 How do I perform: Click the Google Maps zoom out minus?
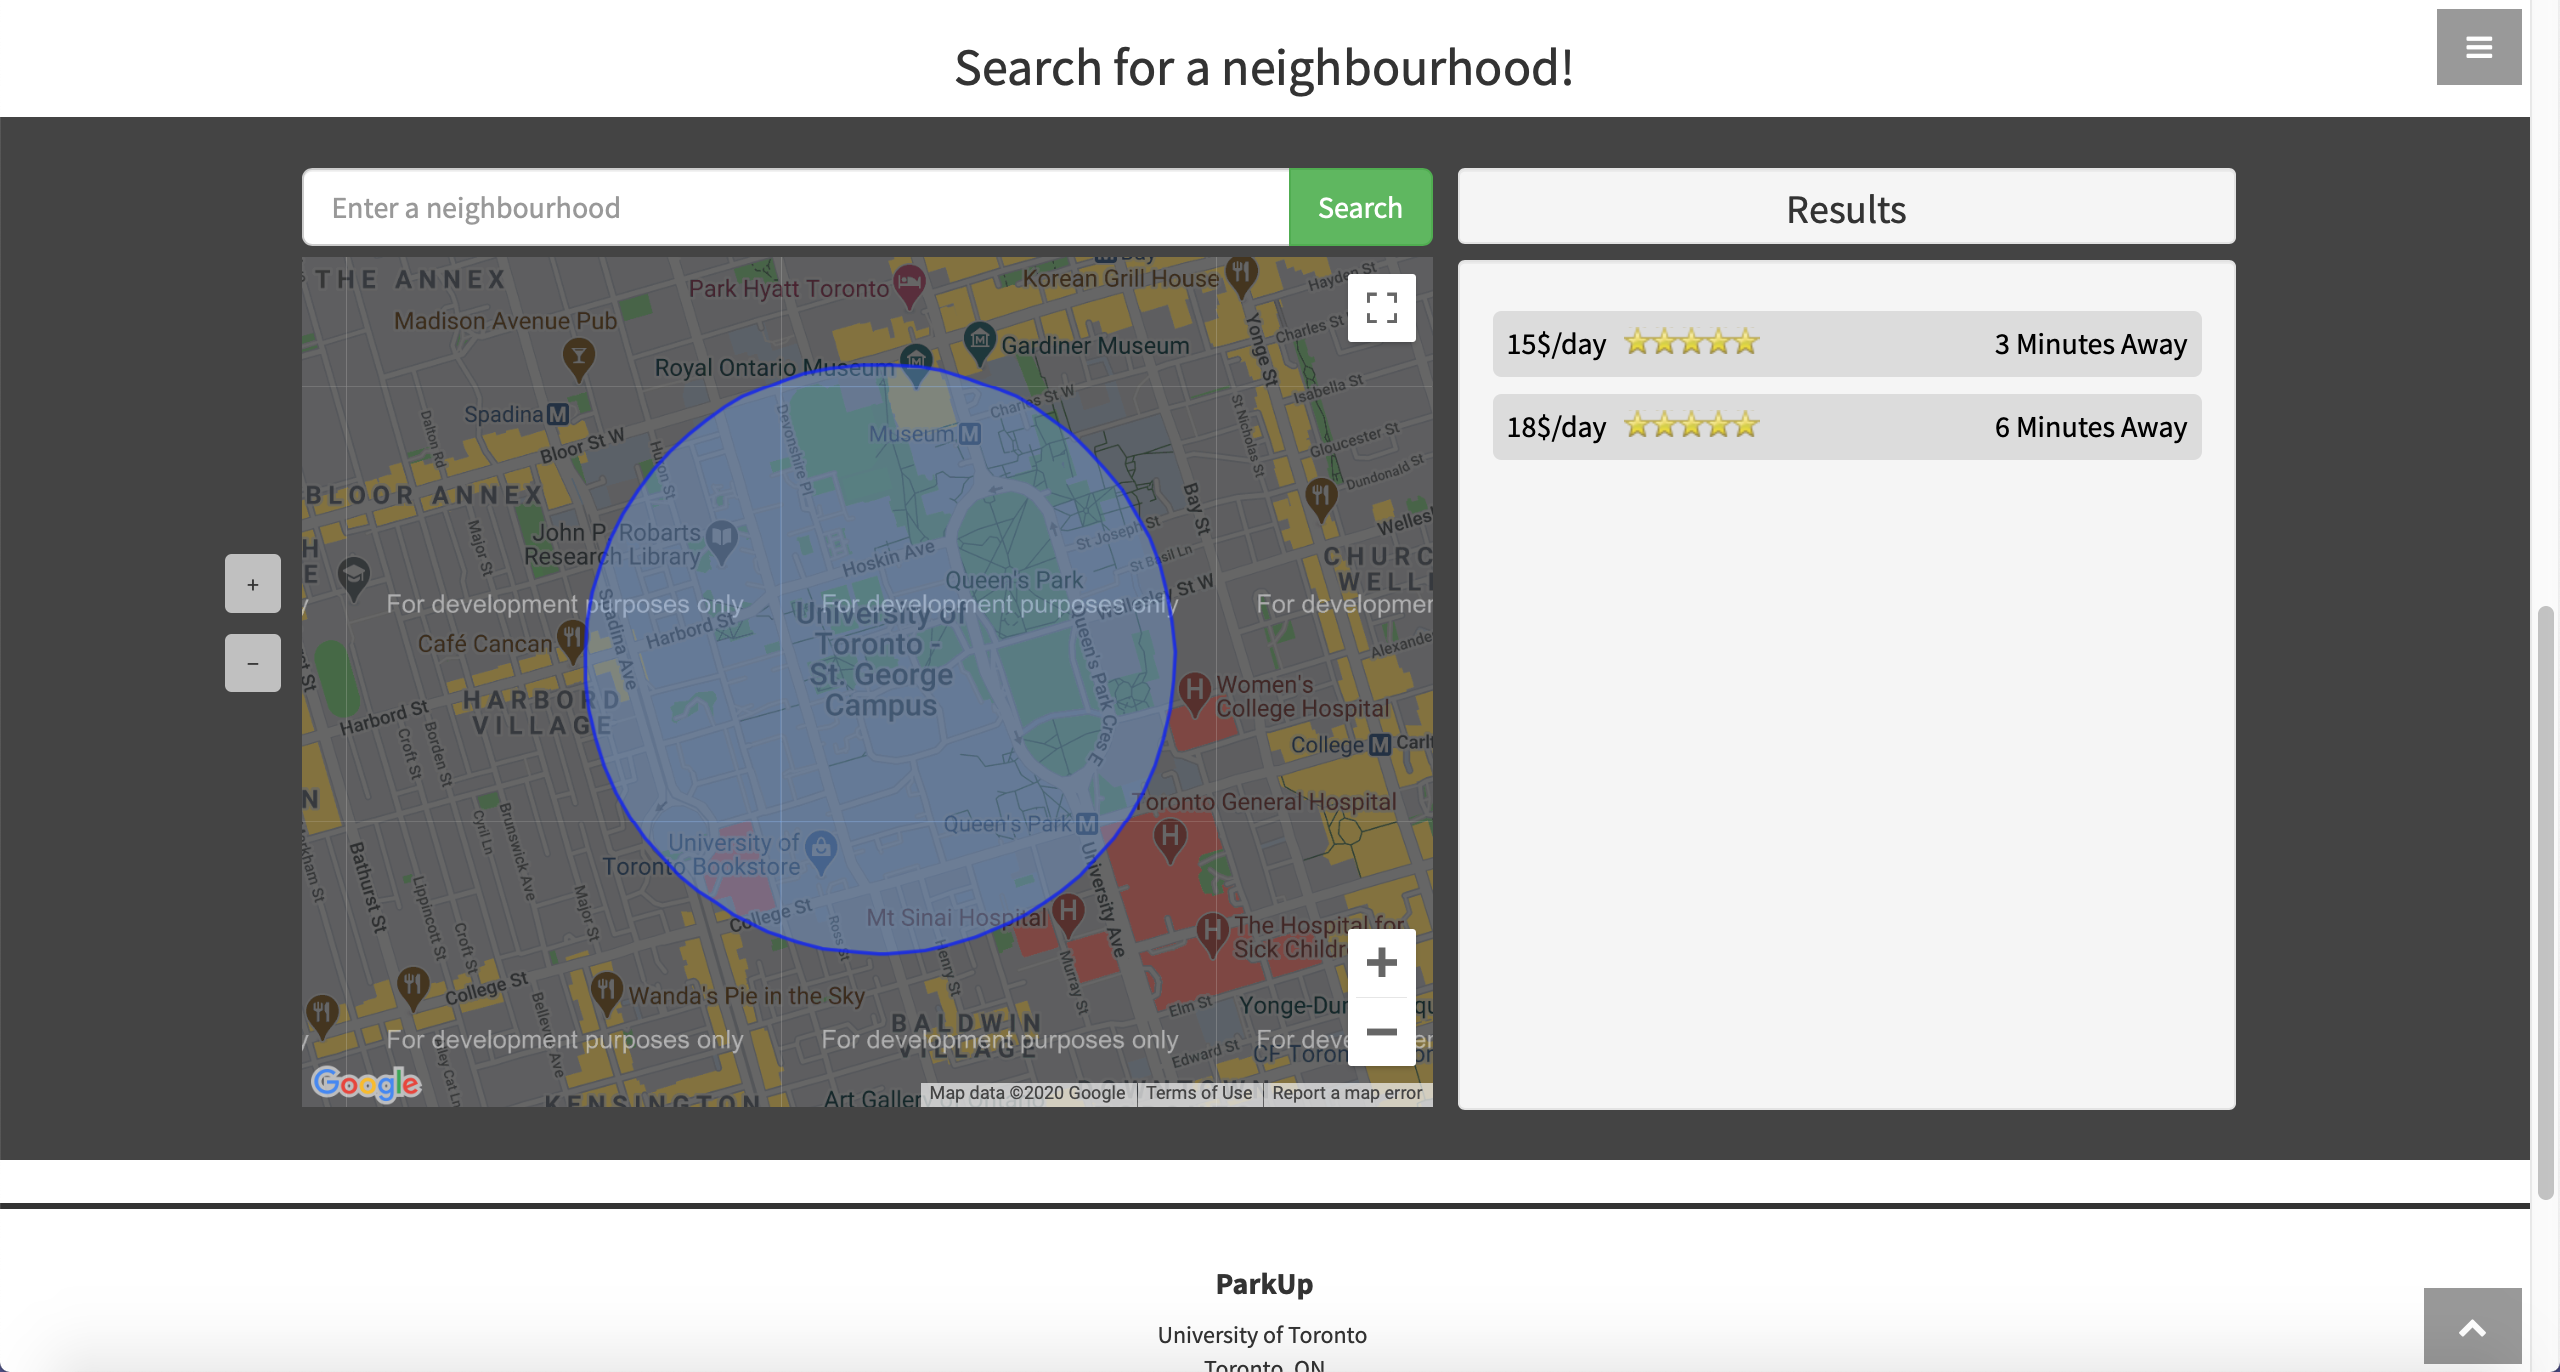click(1381, 1032)
